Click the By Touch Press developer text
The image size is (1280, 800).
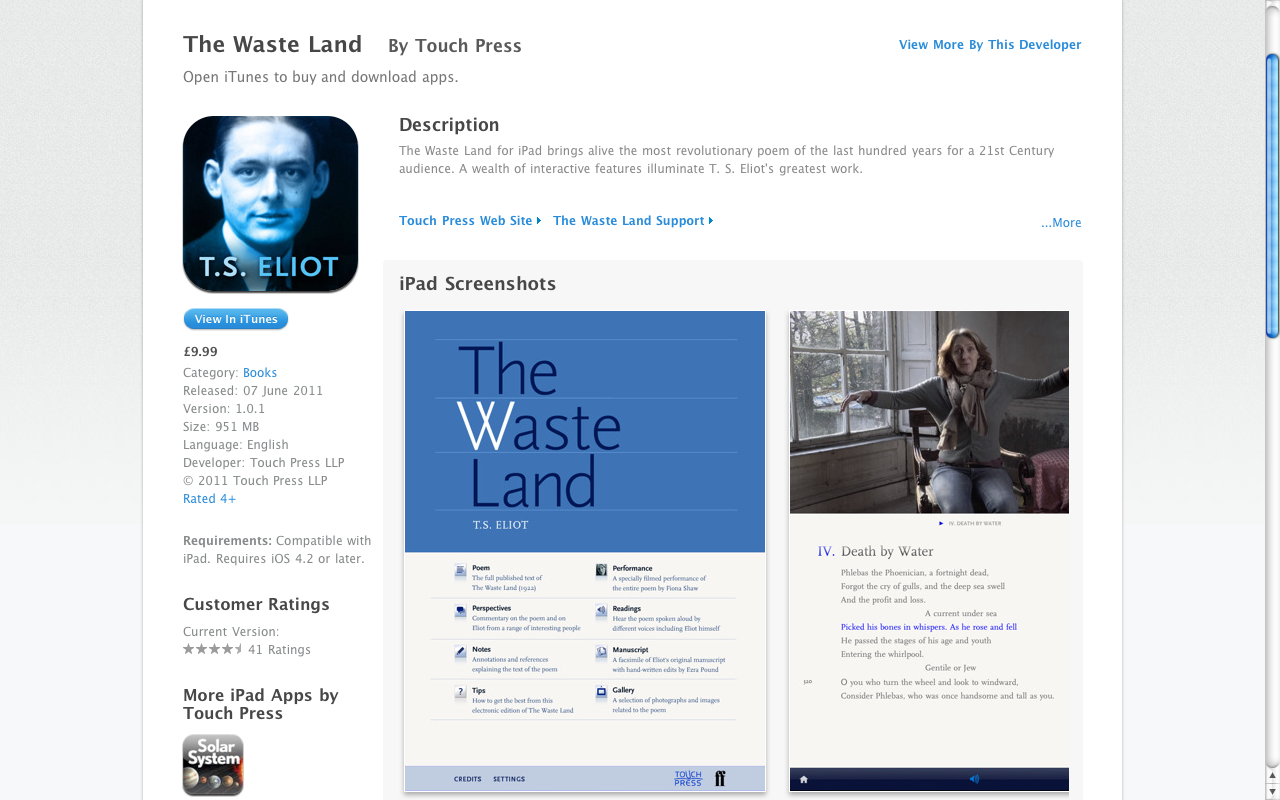point(455,46)
